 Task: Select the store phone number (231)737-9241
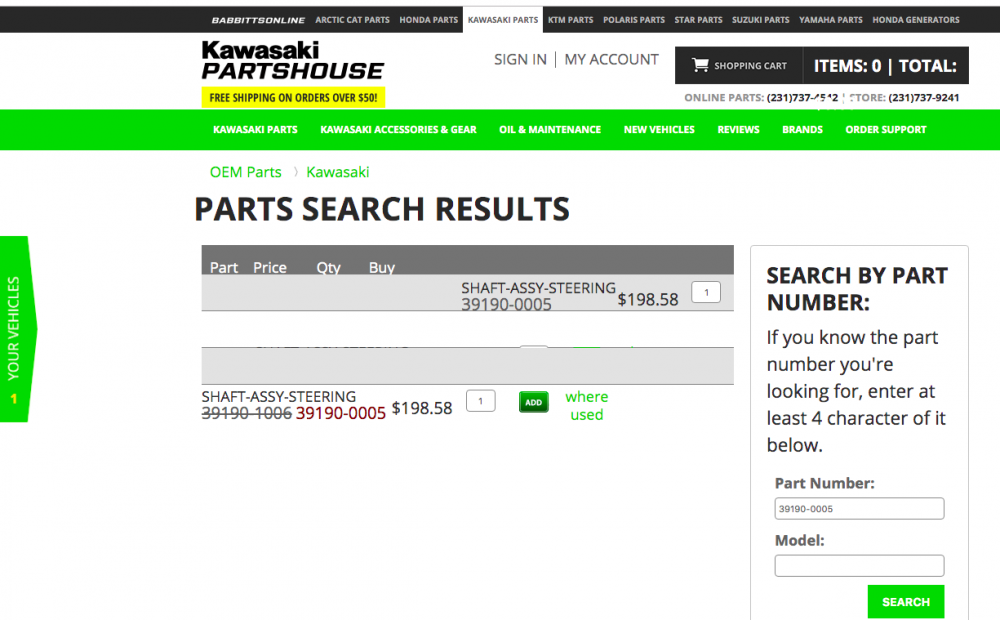(x=923, y=98)
